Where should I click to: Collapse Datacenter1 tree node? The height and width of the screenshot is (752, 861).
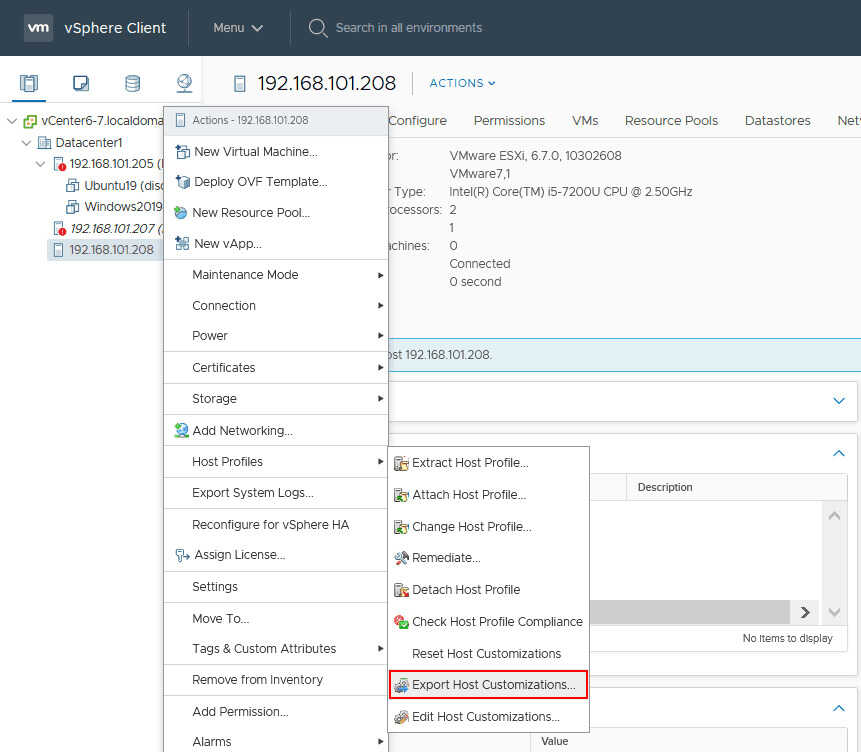pos(26,143)
